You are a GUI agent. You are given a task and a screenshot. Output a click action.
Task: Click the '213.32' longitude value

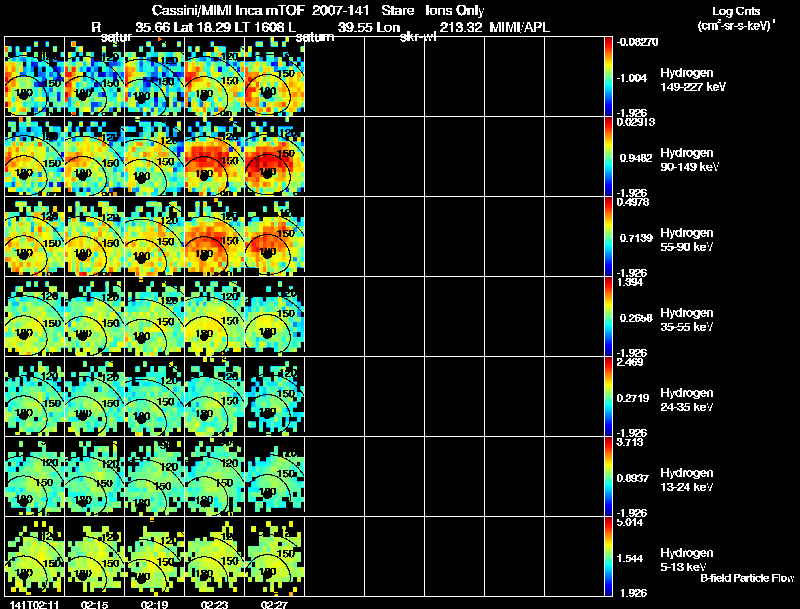(x=461, y=27)
